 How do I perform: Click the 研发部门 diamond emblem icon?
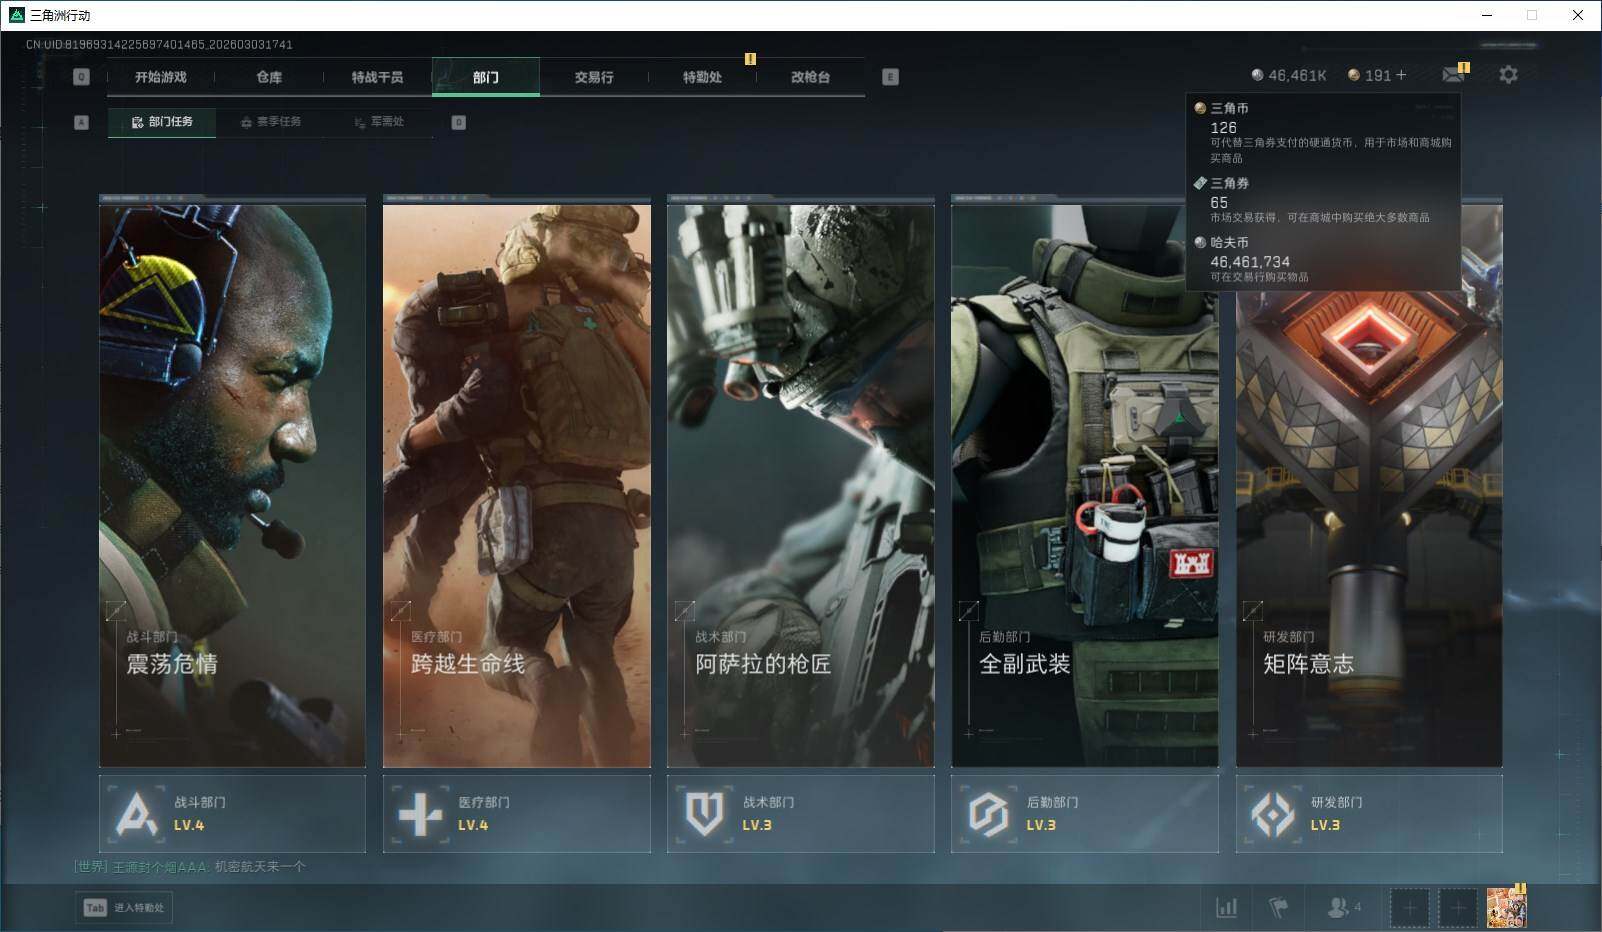pyautogui.click(x=1272, y=814)
